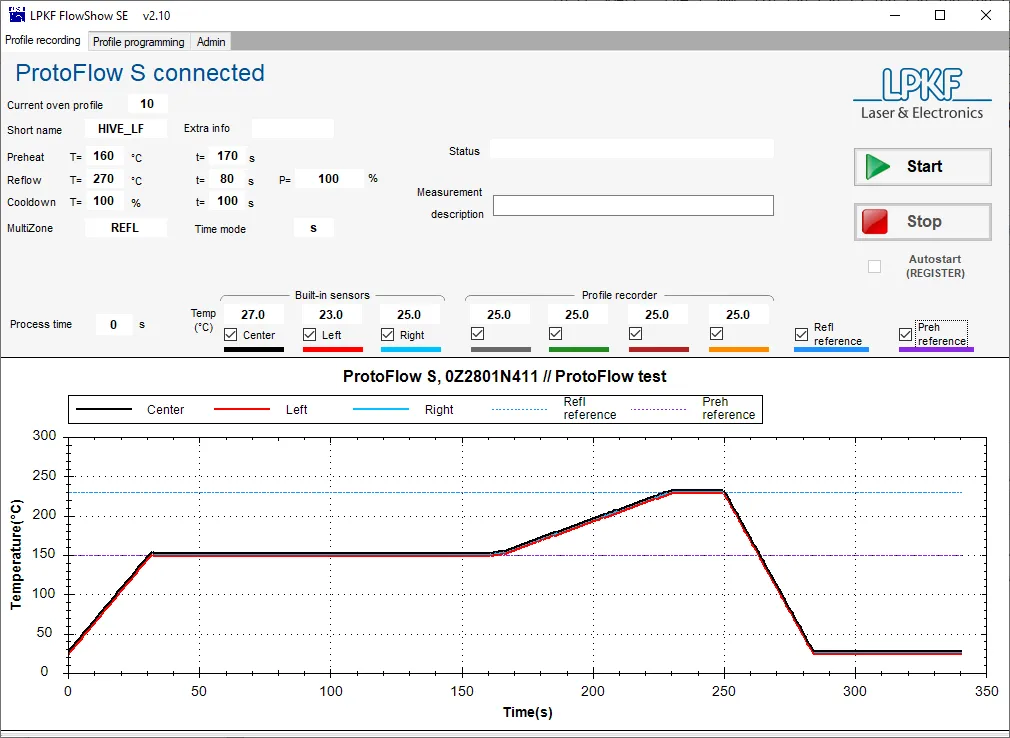Viewport: 1010px width, 738px height.
Task: Click the black Center color bar
Action: (x=254, y=350)
